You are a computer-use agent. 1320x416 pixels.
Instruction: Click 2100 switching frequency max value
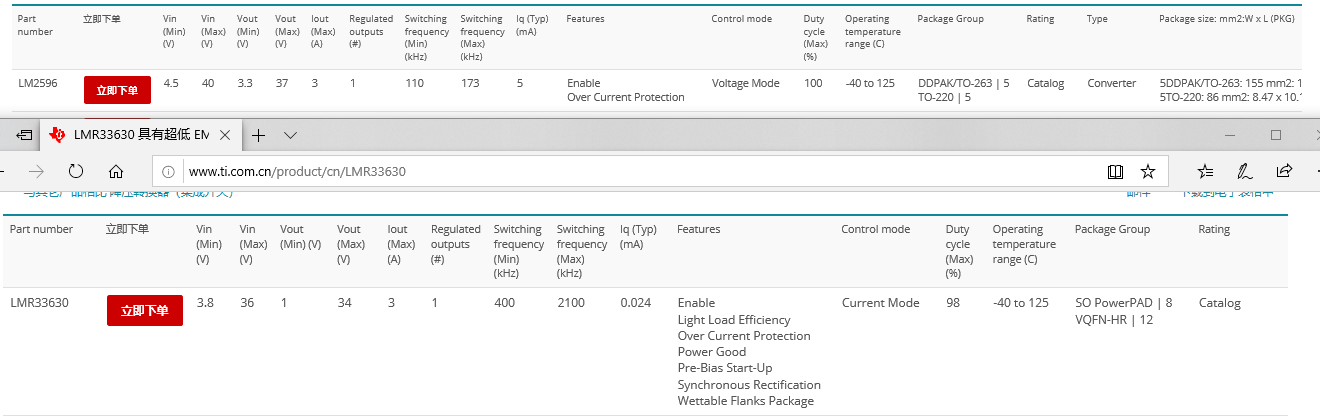(x=571, y=303)
